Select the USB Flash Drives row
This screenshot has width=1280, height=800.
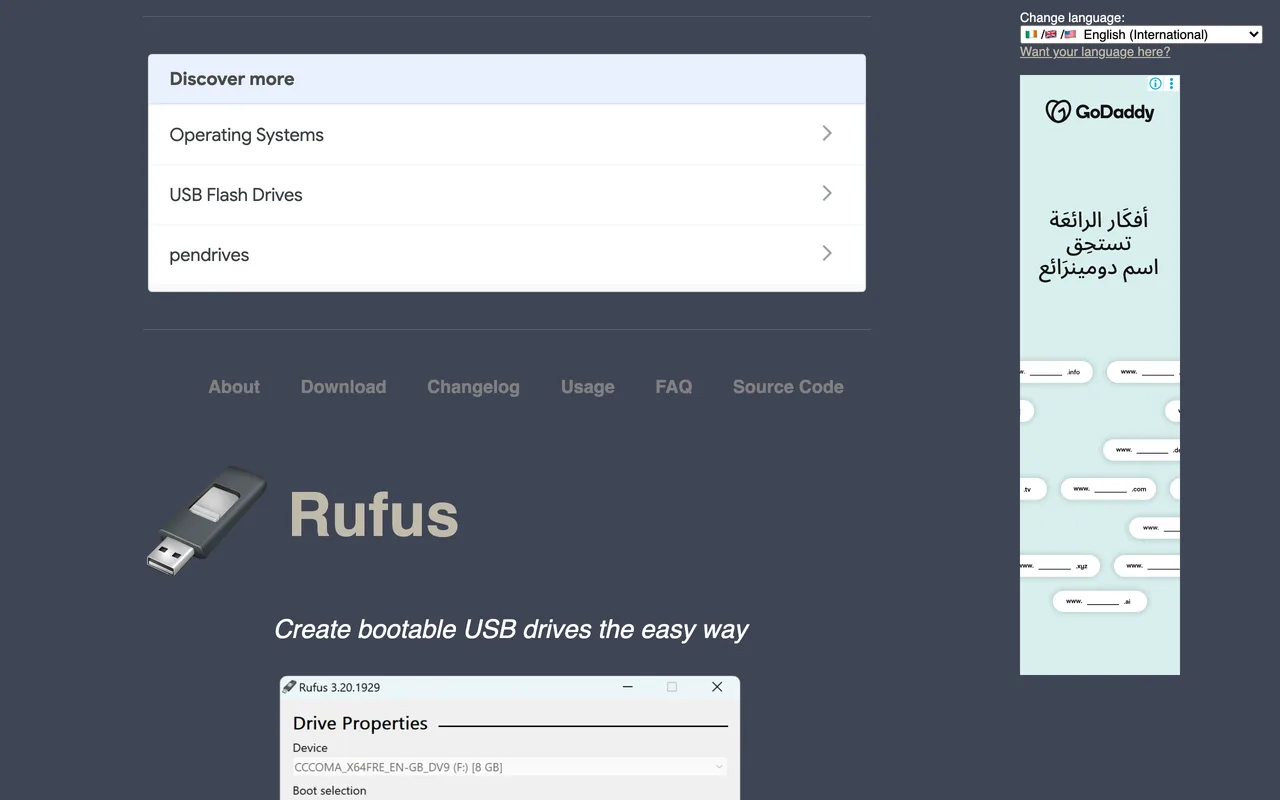pos(507,195)
